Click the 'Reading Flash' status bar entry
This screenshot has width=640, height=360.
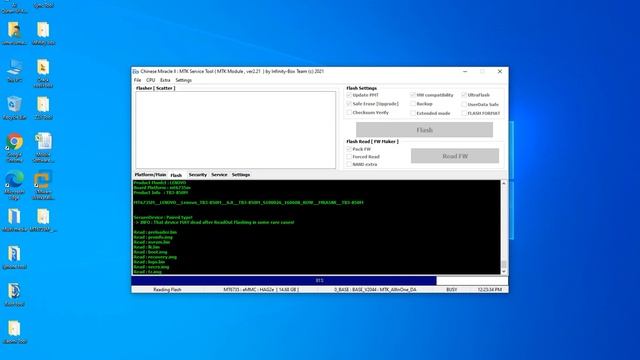167,290
